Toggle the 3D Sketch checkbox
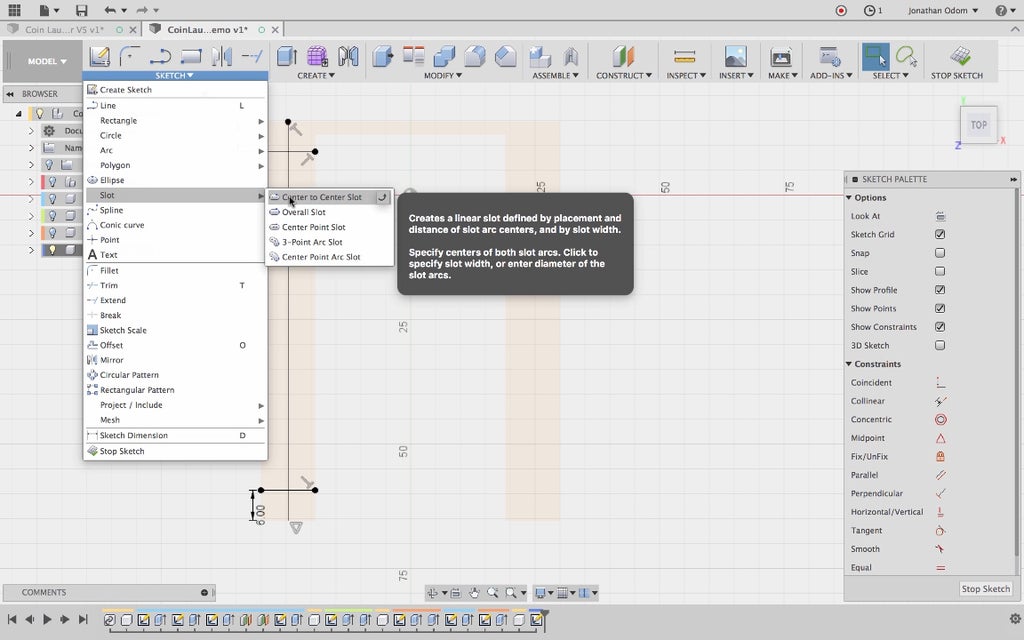The width and height of the screenshot is (1024, 640). tap(940, 346)
